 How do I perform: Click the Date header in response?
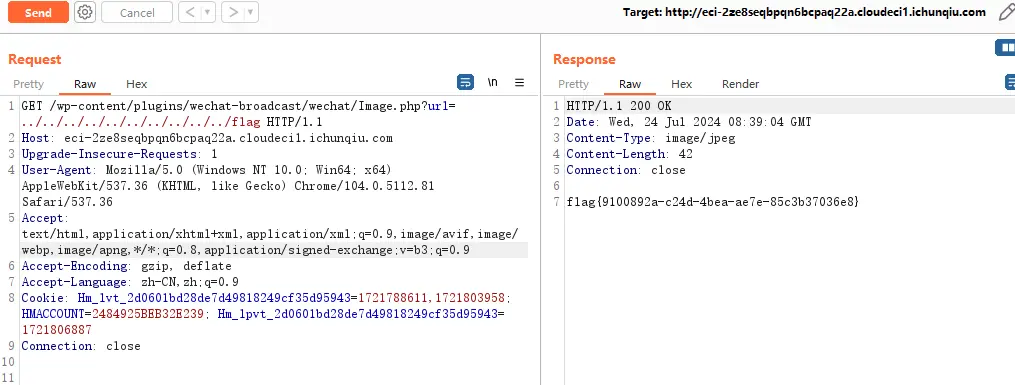[x=689, y=122]
